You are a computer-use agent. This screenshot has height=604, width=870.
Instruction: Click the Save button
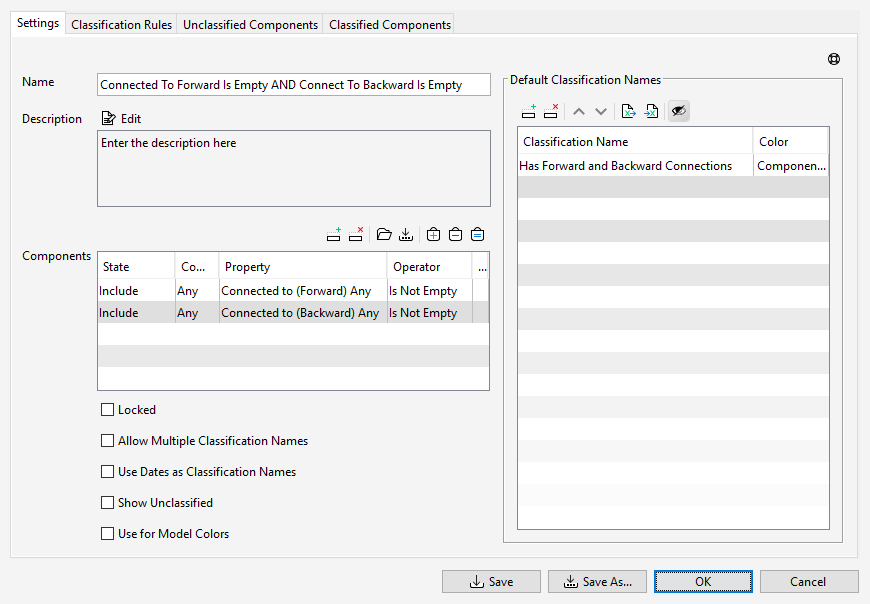pyautogui.click(x=491, y=582)
